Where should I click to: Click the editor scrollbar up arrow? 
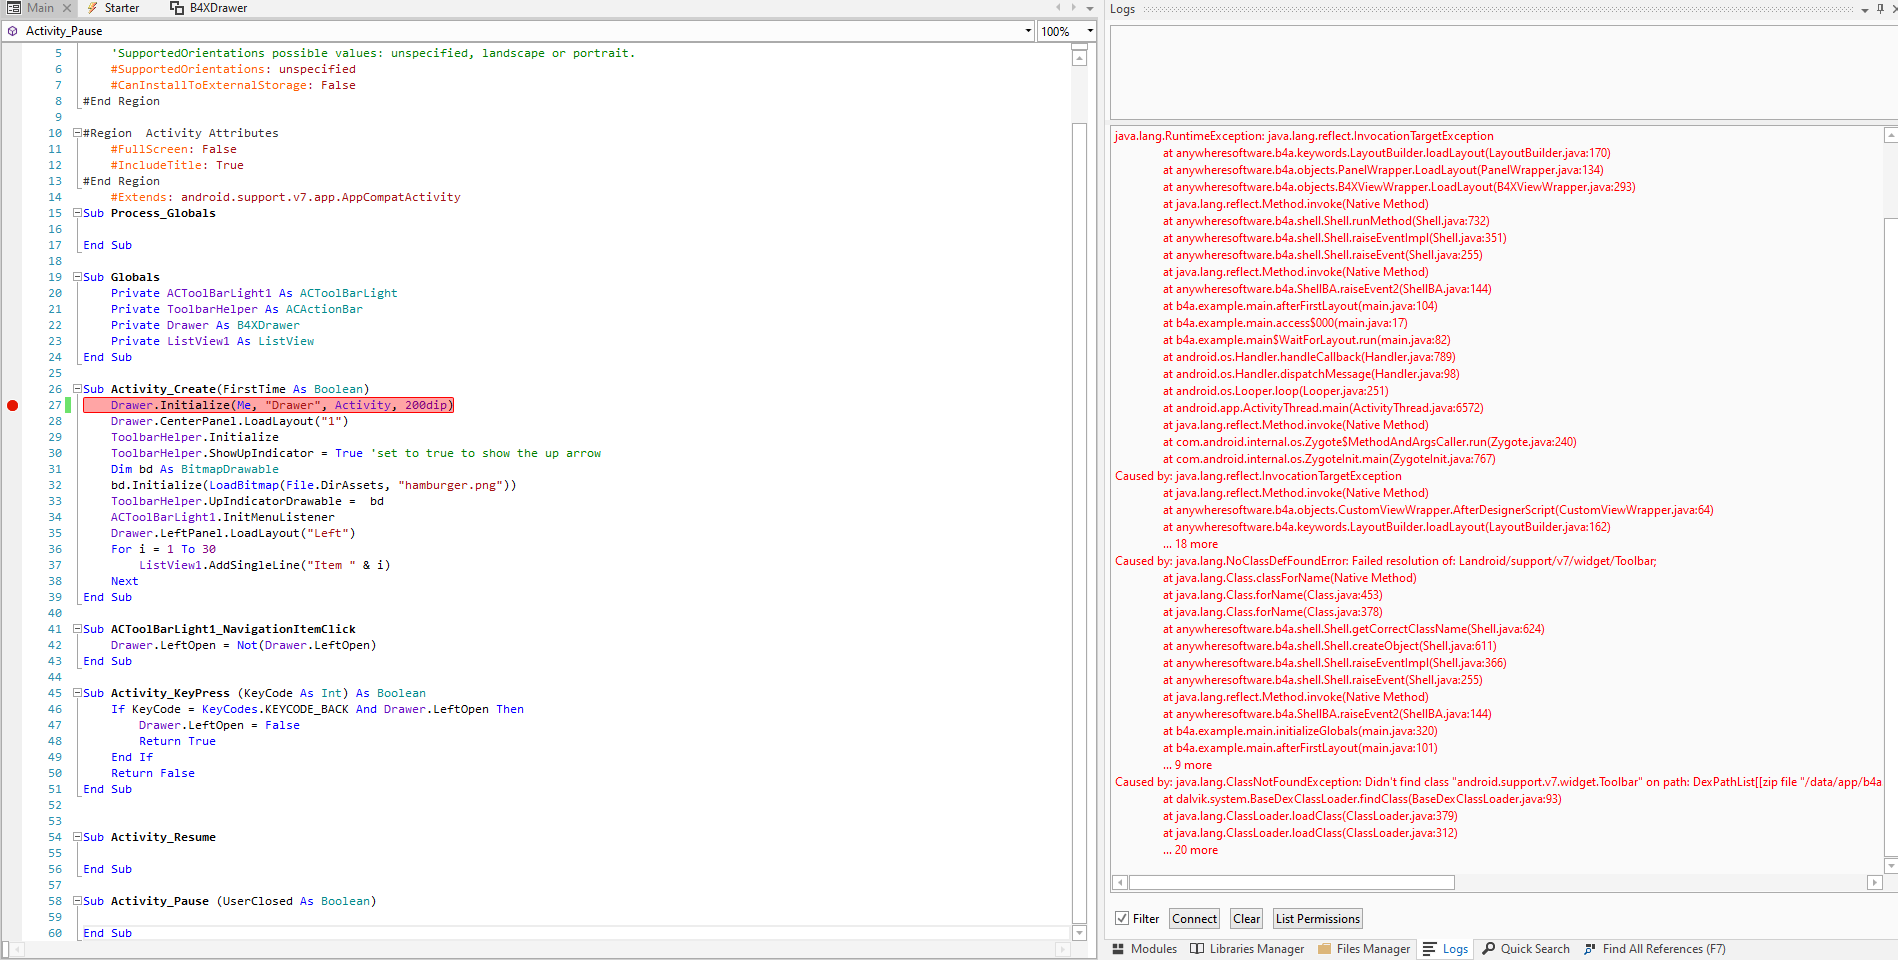1079,58
